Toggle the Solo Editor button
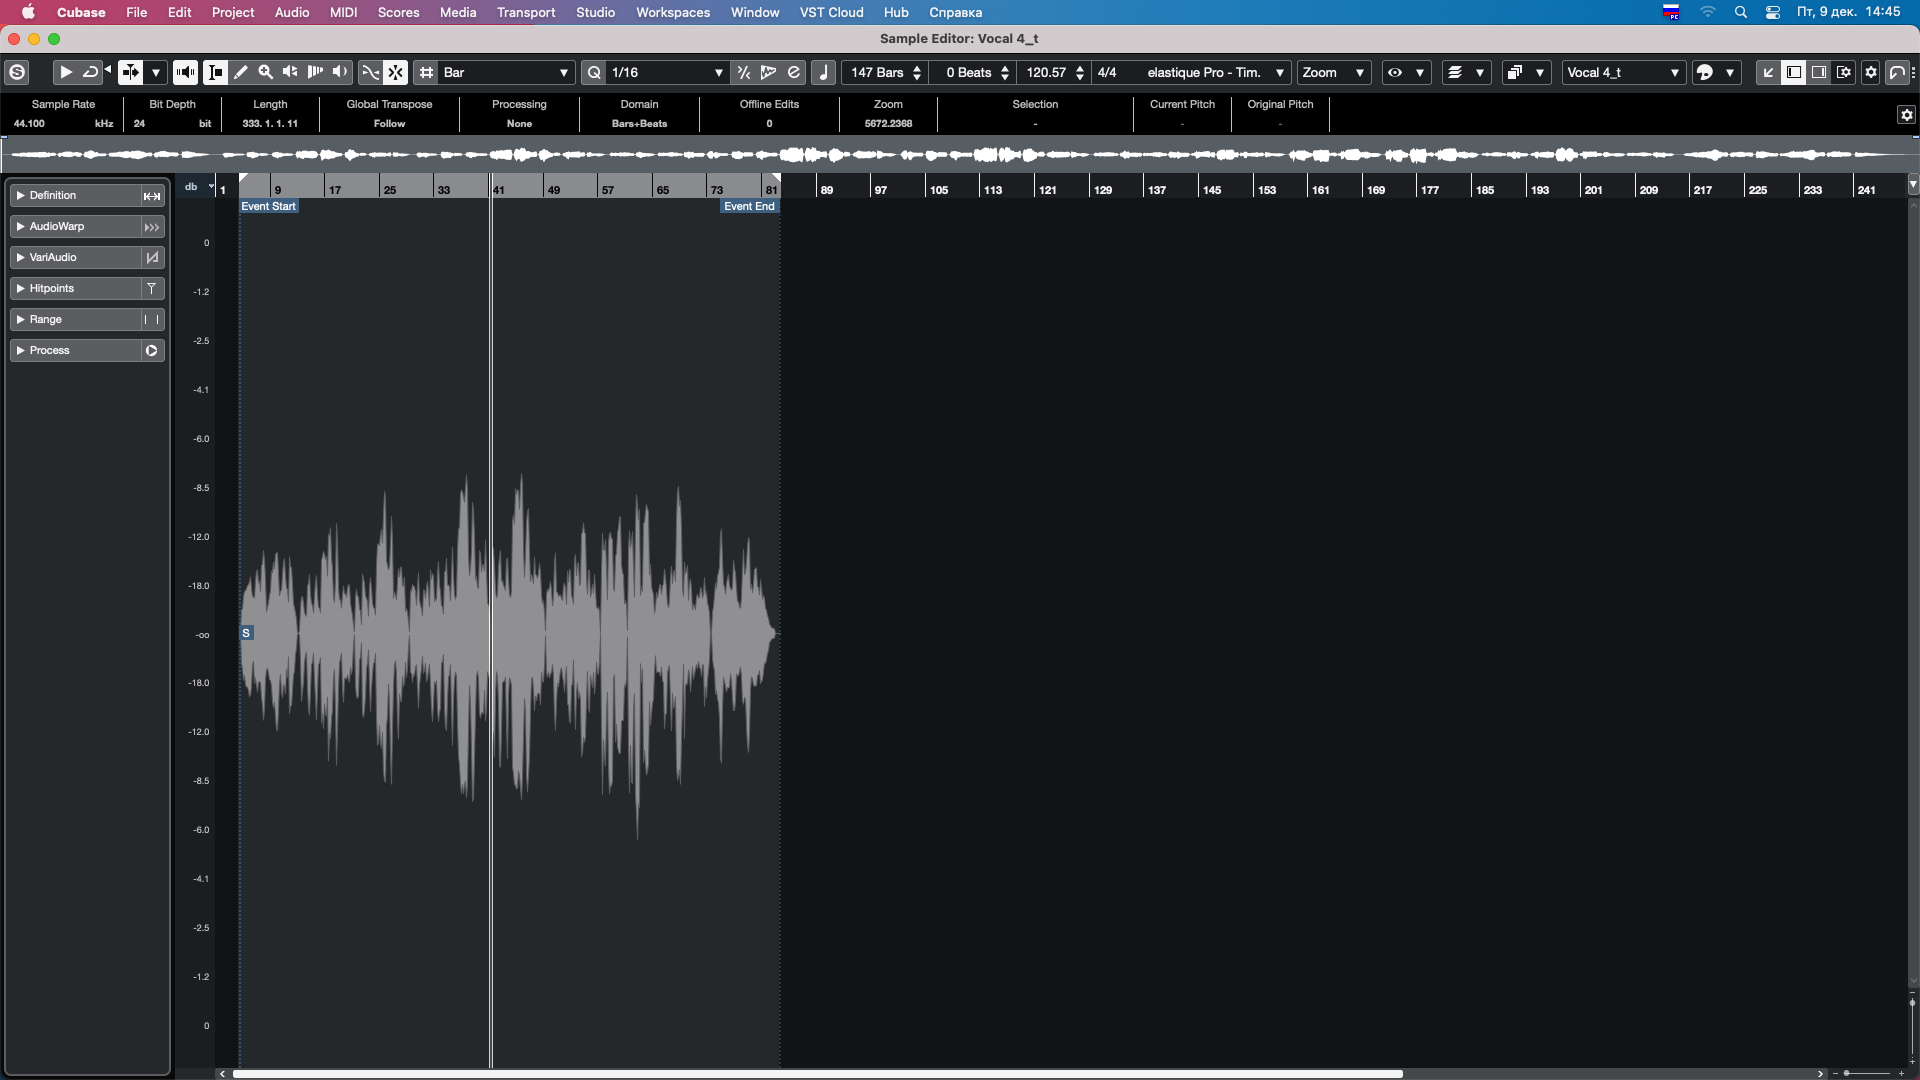This screenshot has height=1080, width=1920. click(17, 72)
